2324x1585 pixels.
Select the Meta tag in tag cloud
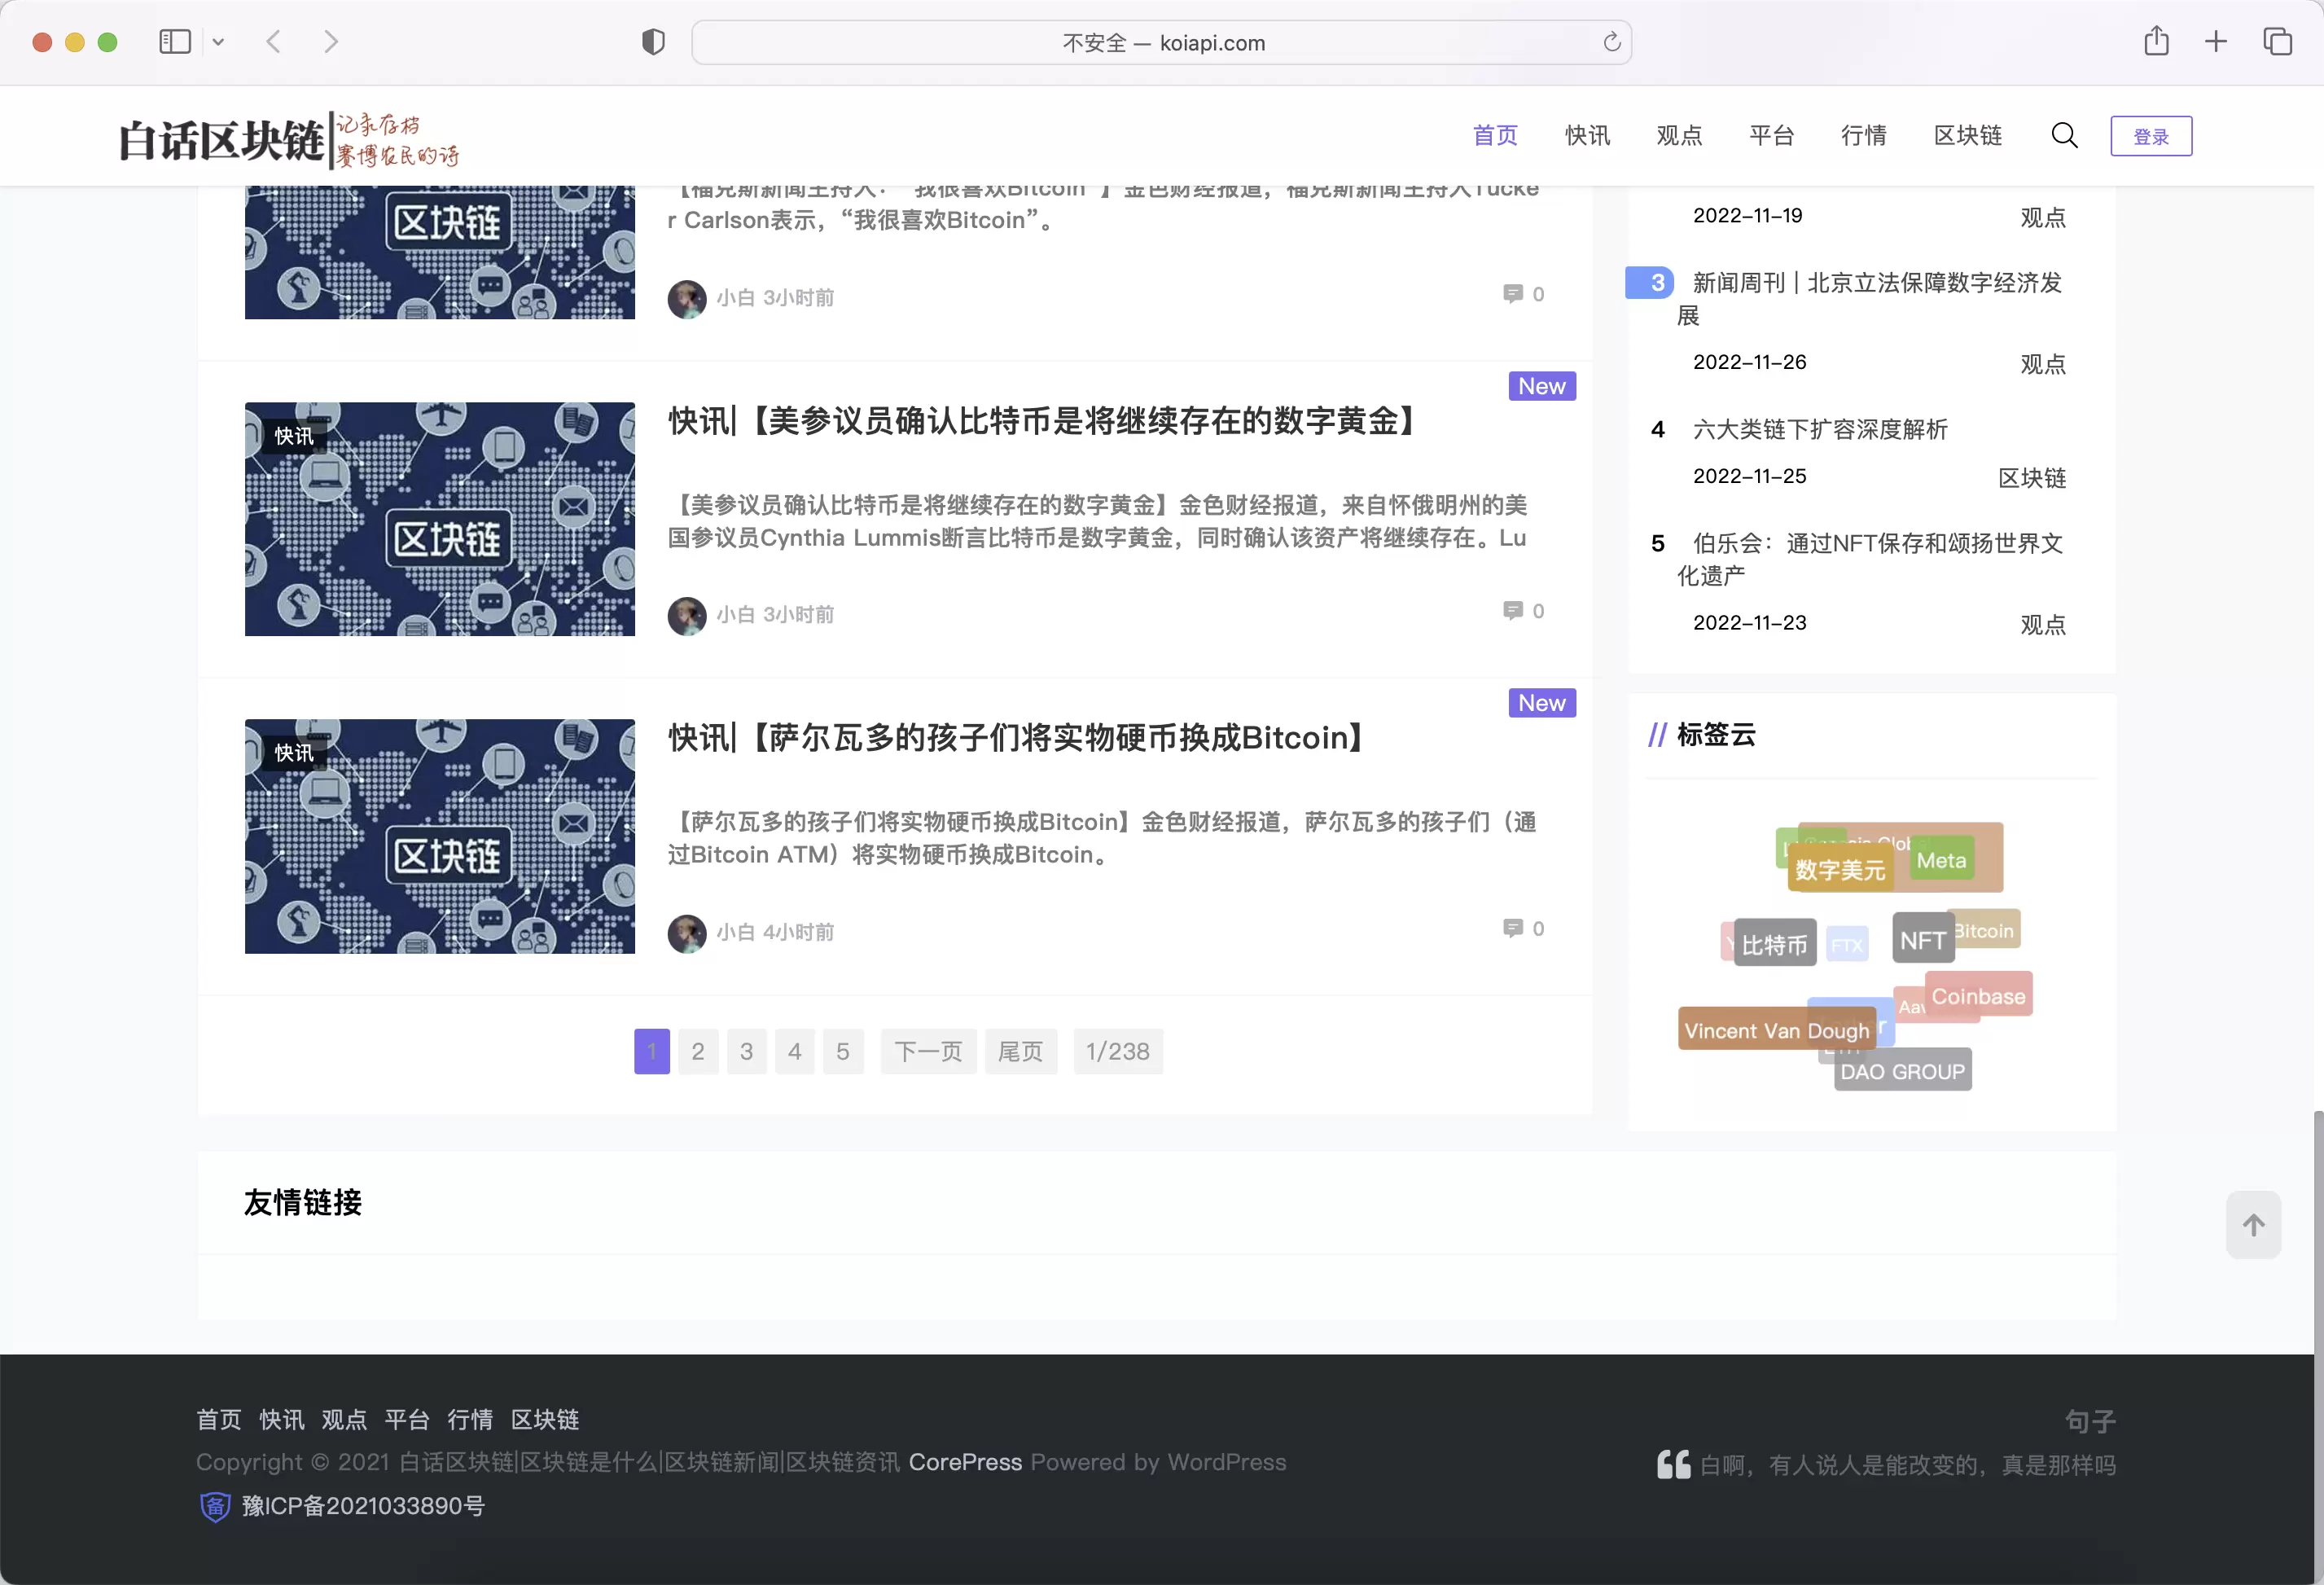(1941, 860)
